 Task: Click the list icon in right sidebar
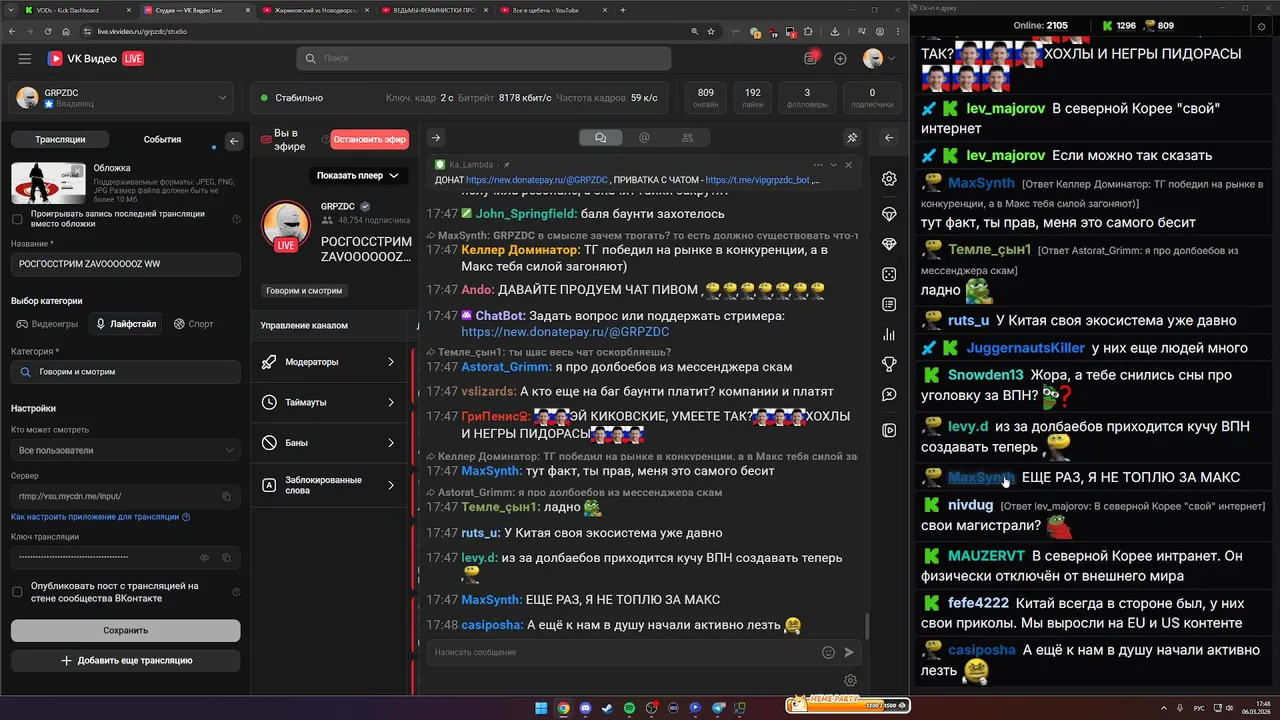[889, 304]
